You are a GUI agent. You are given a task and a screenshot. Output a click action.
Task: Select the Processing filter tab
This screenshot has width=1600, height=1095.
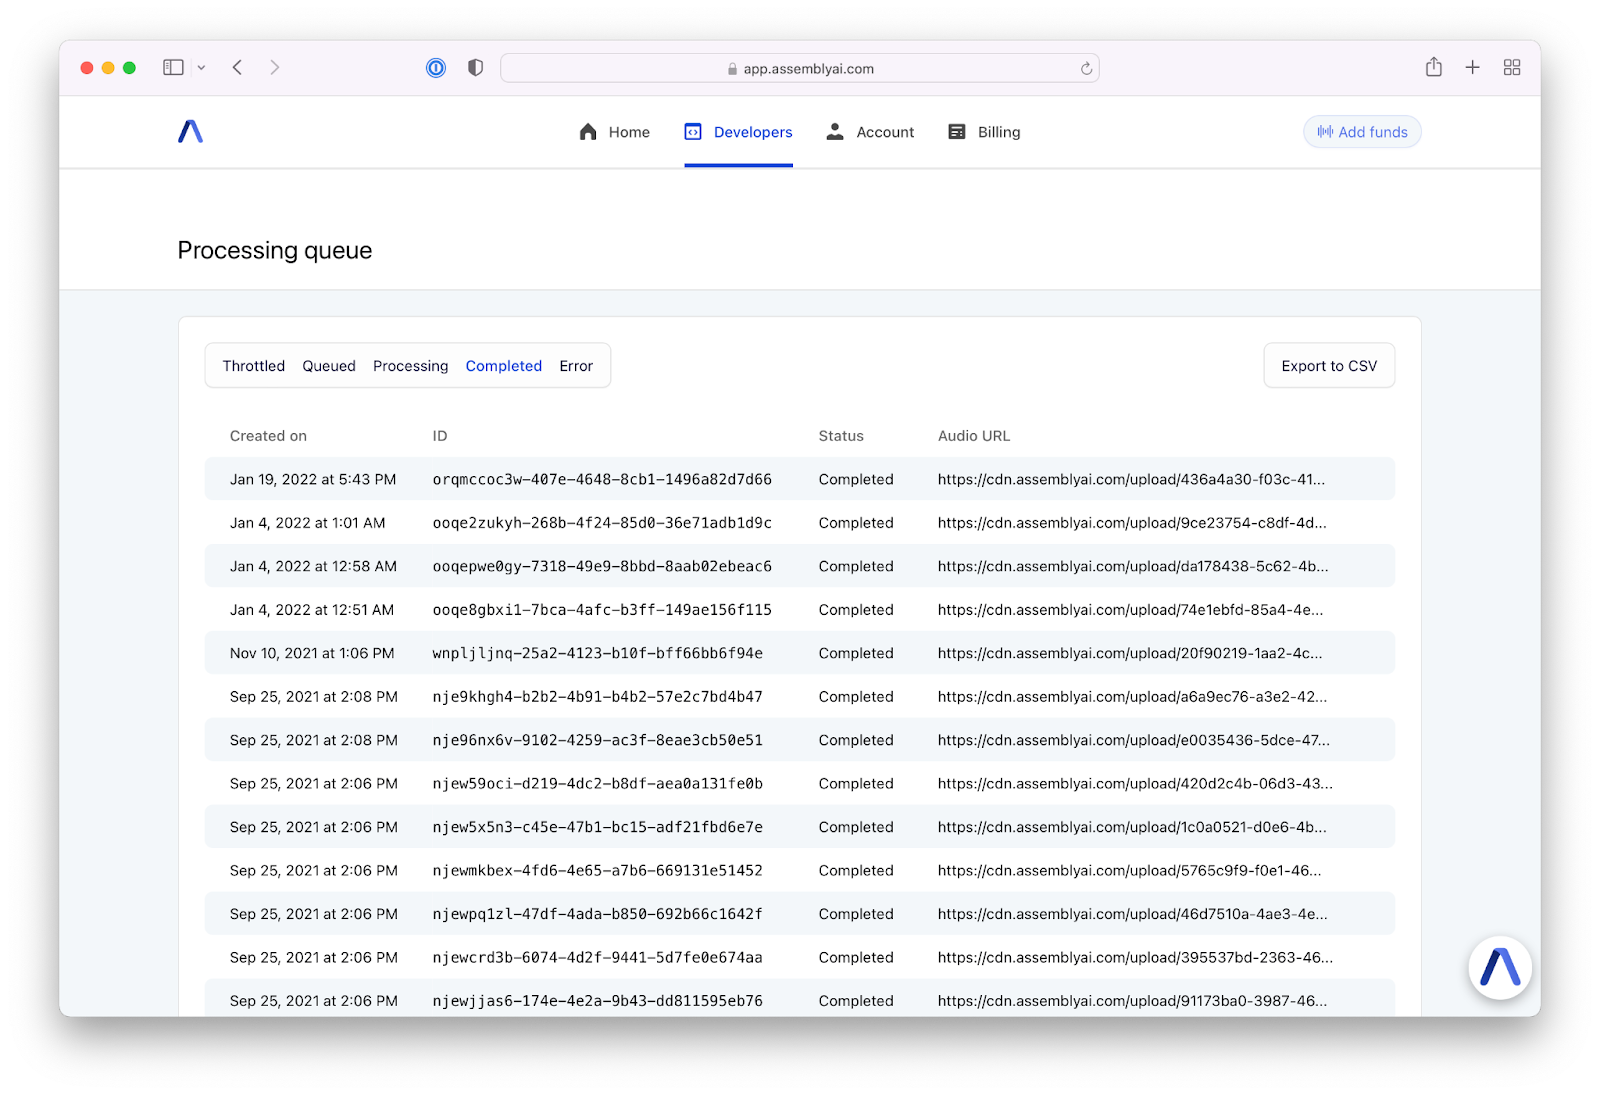point(411,366)
